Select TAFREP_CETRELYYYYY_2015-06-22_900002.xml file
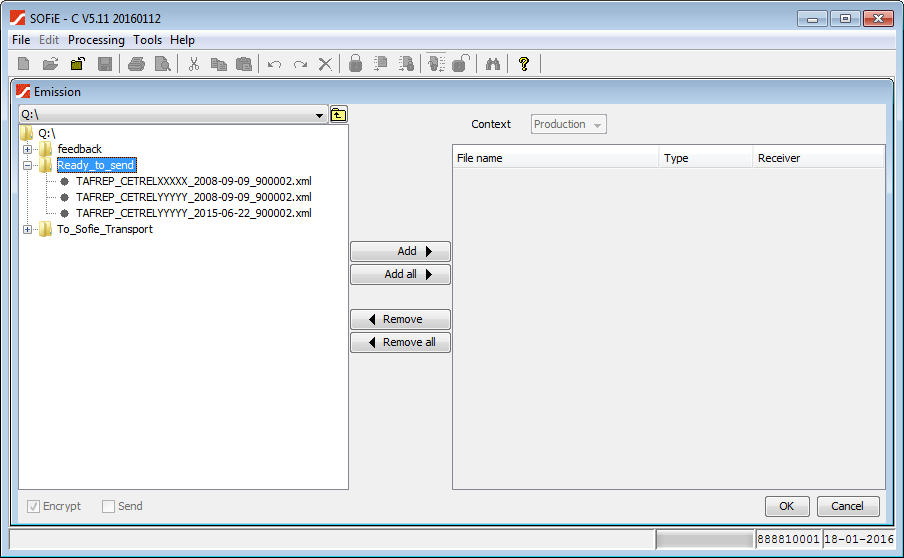904x558 pixels. 193,213
